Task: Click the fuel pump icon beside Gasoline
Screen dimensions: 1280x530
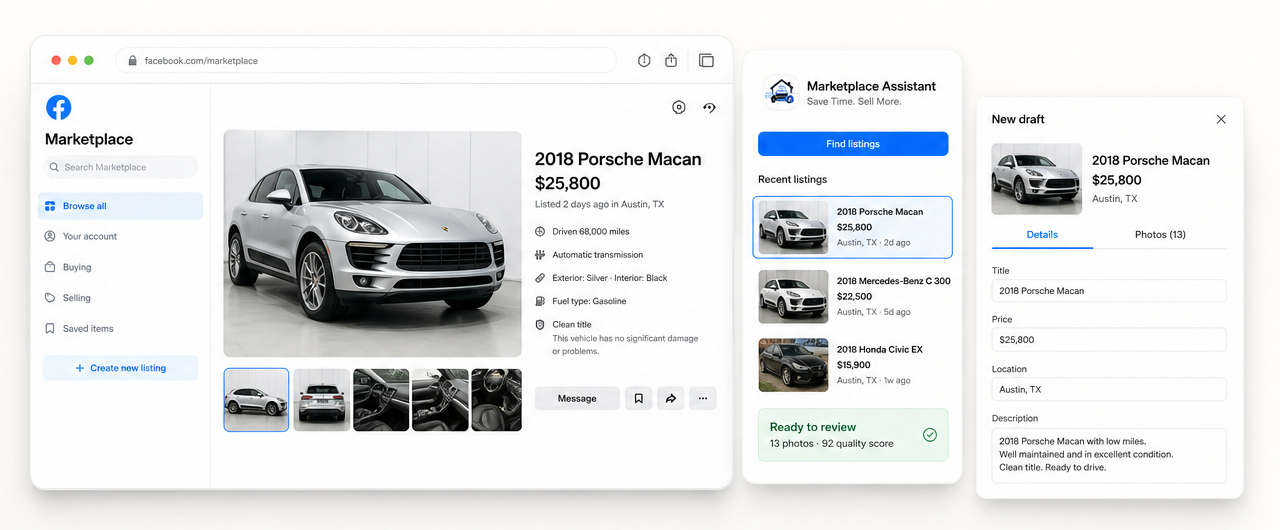Action: 540,301
